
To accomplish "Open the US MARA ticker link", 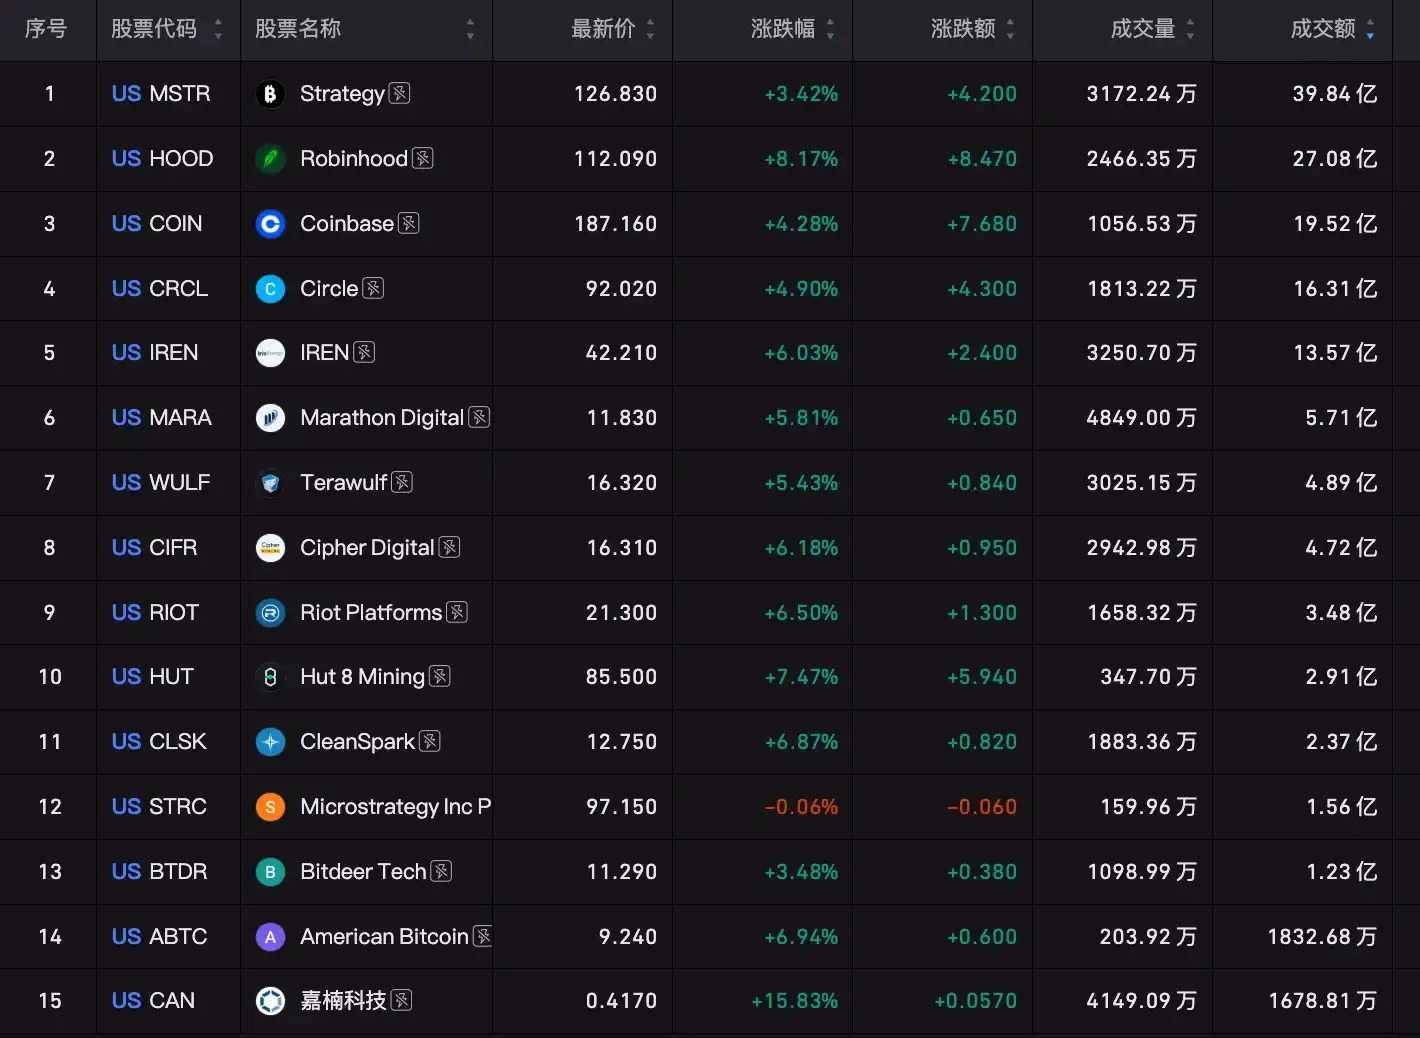I will point(162,418).
